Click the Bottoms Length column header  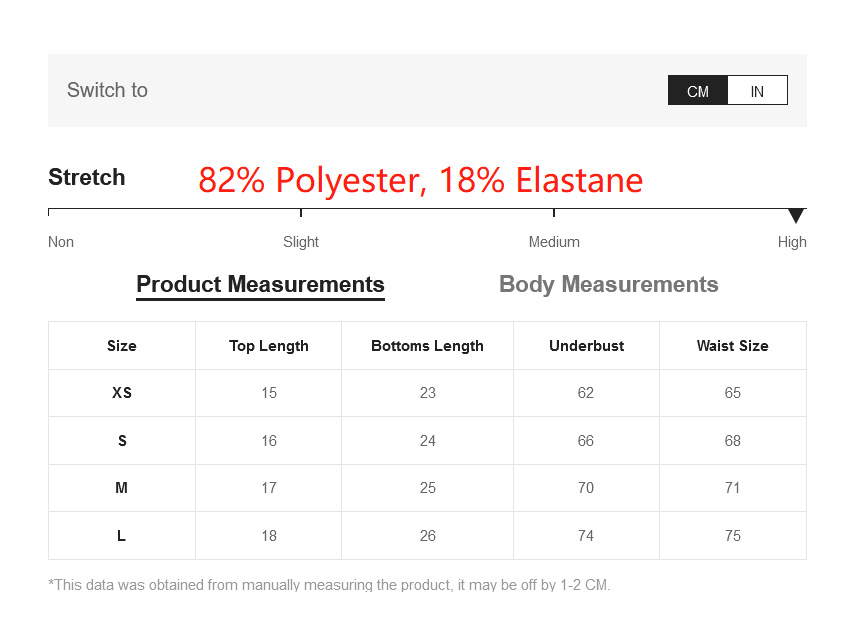click(427, 346)
